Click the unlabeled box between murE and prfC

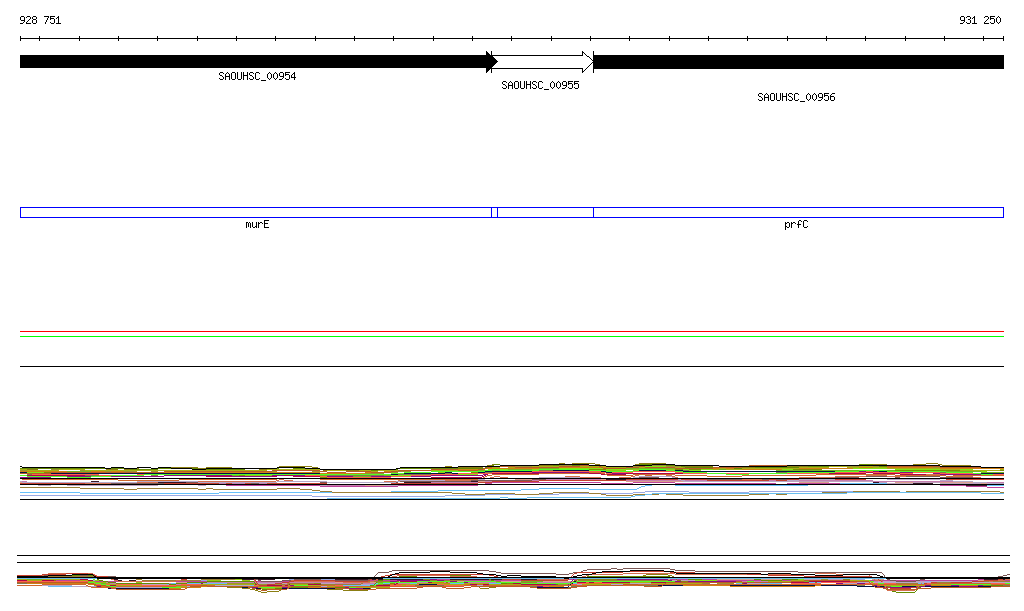coord(545,212)
